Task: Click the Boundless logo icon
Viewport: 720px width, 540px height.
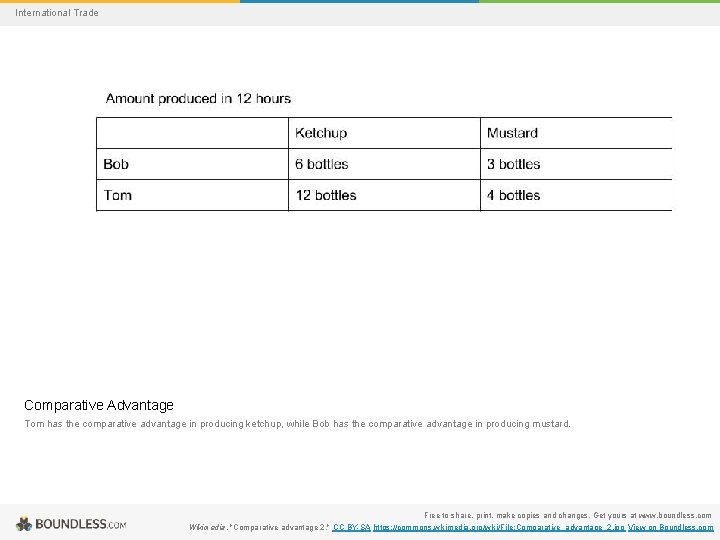Action: [x=23, y=524]
